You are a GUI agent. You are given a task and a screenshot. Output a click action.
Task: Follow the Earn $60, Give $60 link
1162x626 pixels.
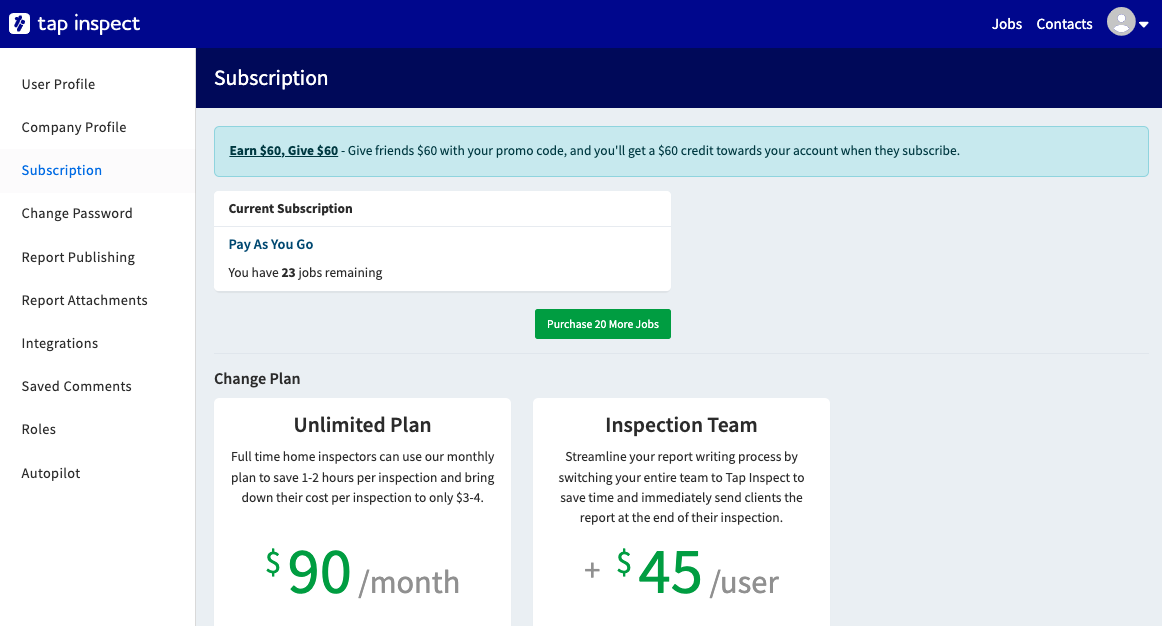[284, 150]
